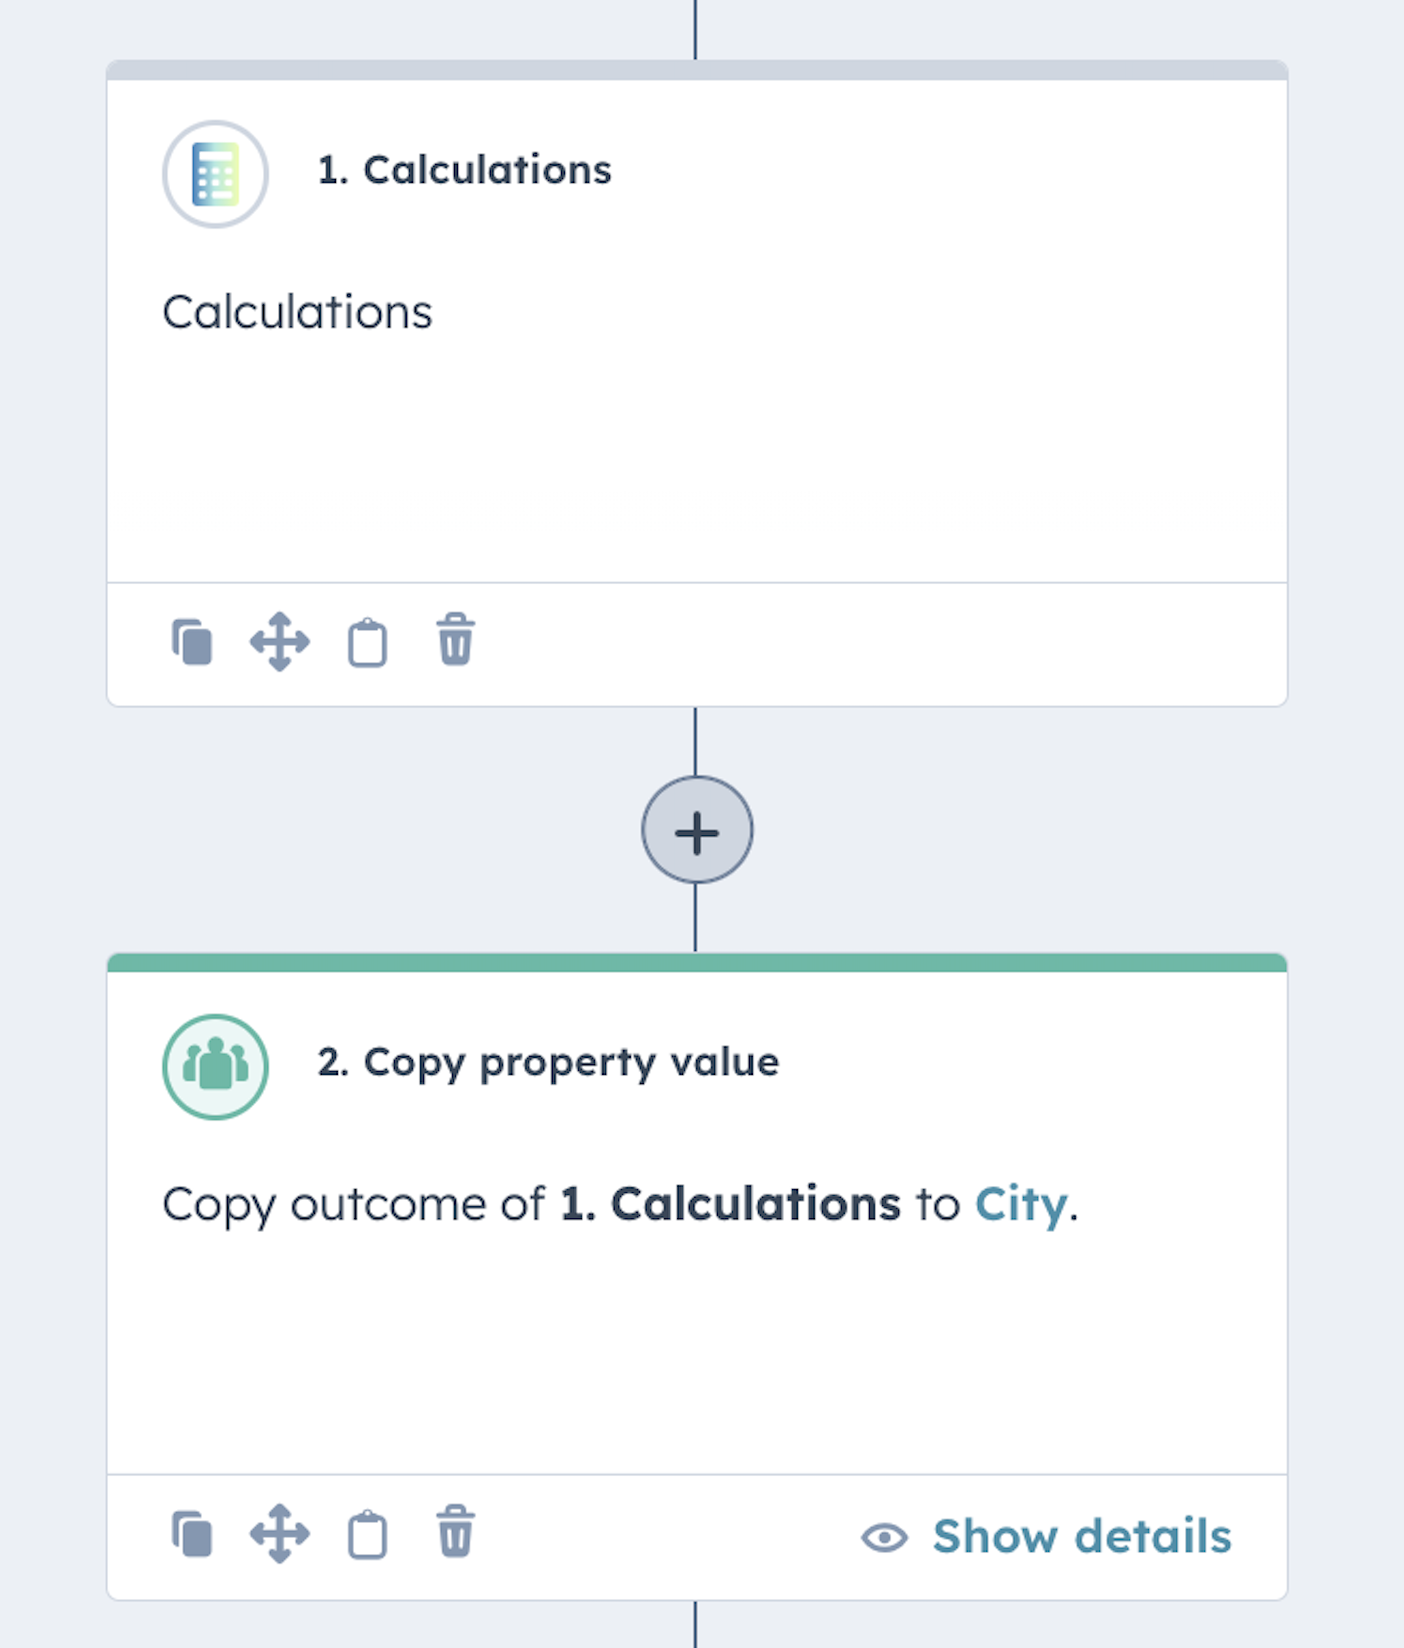Viewport: 1404px width, 1648px height.
Task: Click the Calculations action calculator icon
Action: click(215, 174)
